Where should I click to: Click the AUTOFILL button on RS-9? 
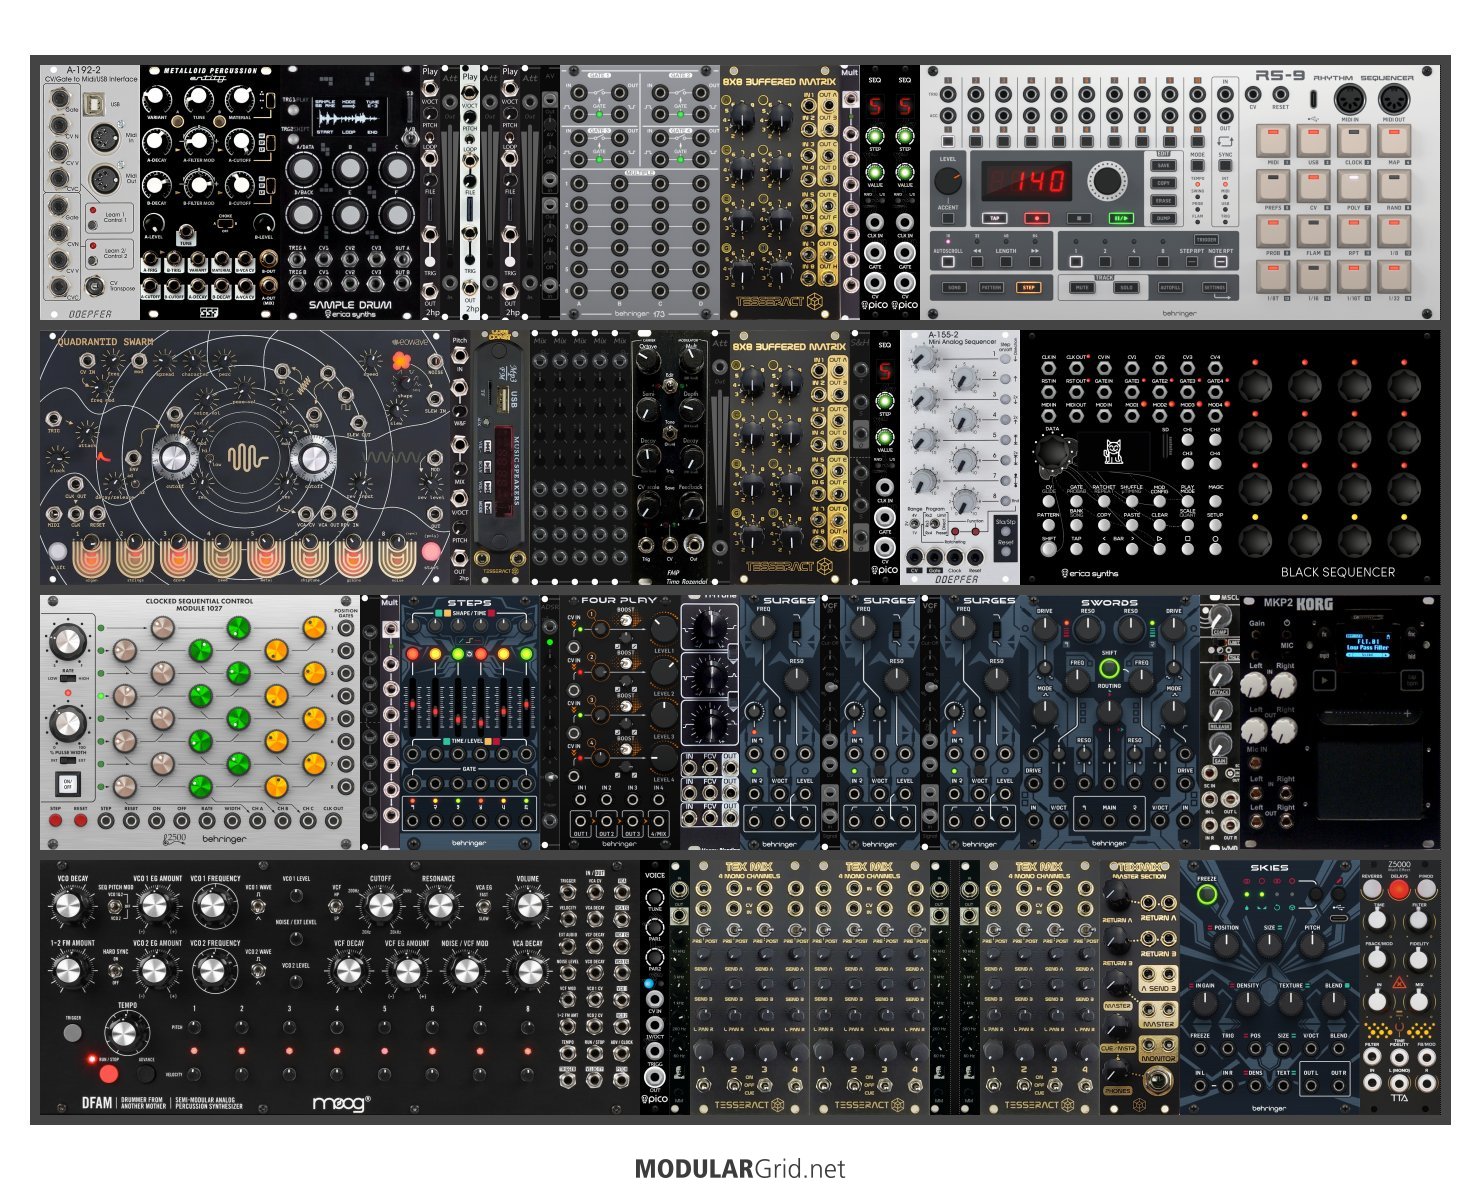1170,287
